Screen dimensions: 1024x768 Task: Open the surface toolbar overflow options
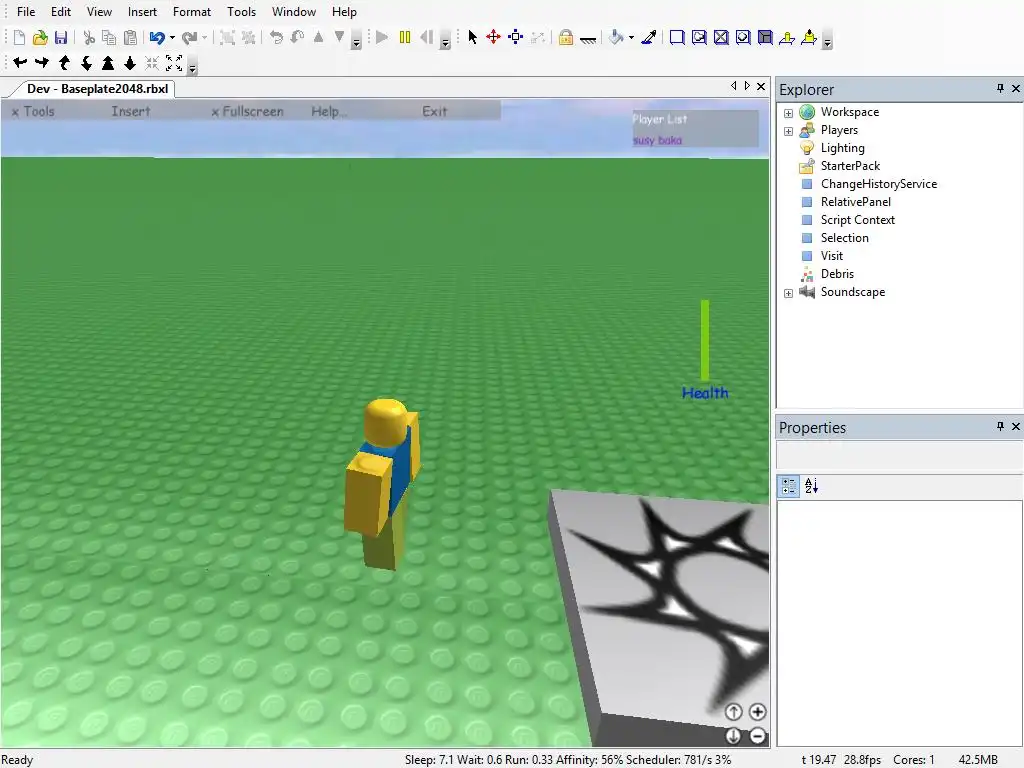click(827, 42)
